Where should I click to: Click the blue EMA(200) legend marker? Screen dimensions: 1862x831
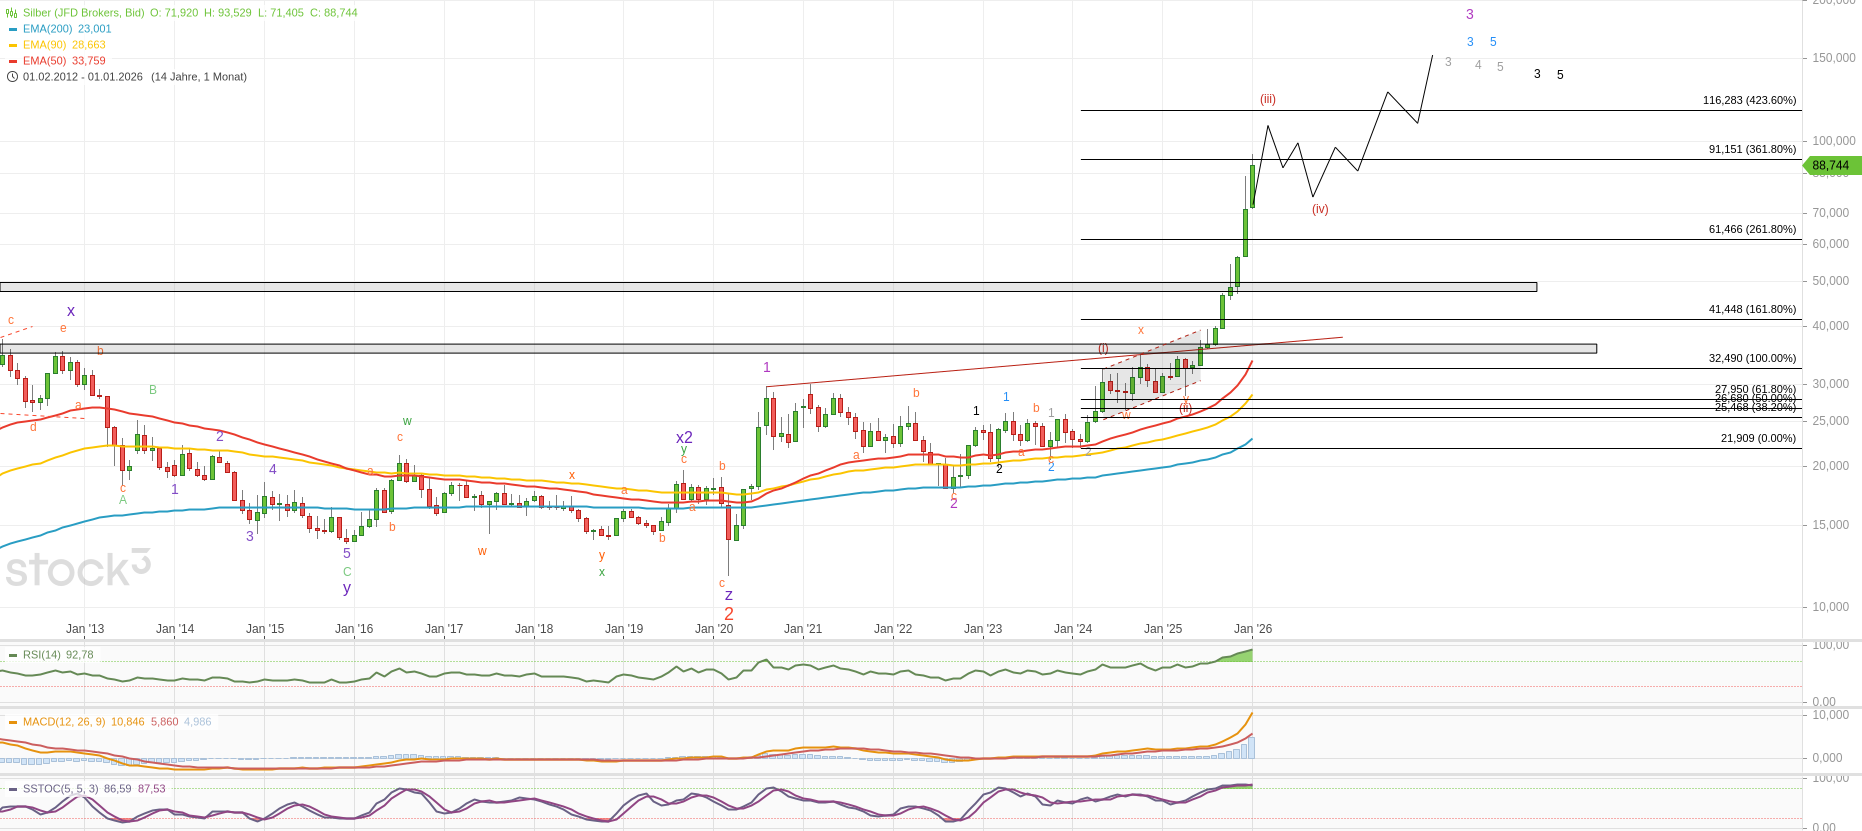(x=13, y=30)
